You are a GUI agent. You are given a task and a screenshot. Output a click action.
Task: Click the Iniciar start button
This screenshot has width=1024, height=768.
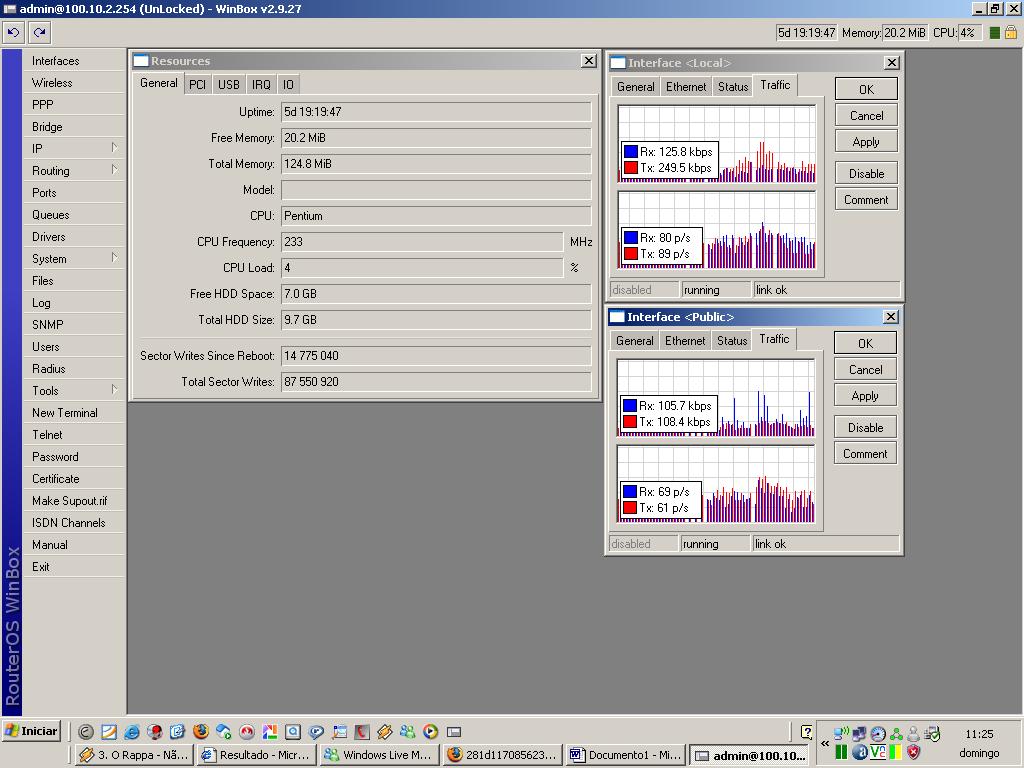click(x=32, y=731)
